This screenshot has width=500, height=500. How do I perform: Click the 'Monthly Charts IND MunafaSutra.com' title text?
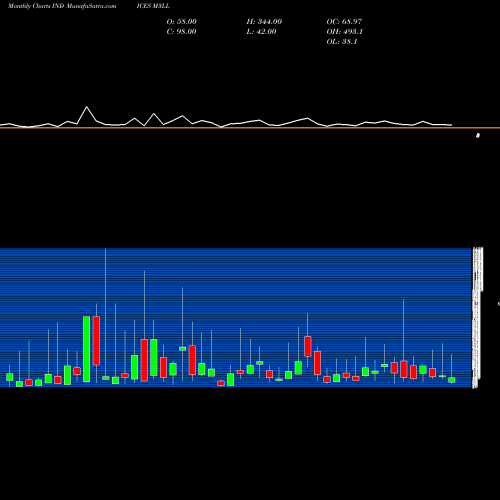point(62,6)
